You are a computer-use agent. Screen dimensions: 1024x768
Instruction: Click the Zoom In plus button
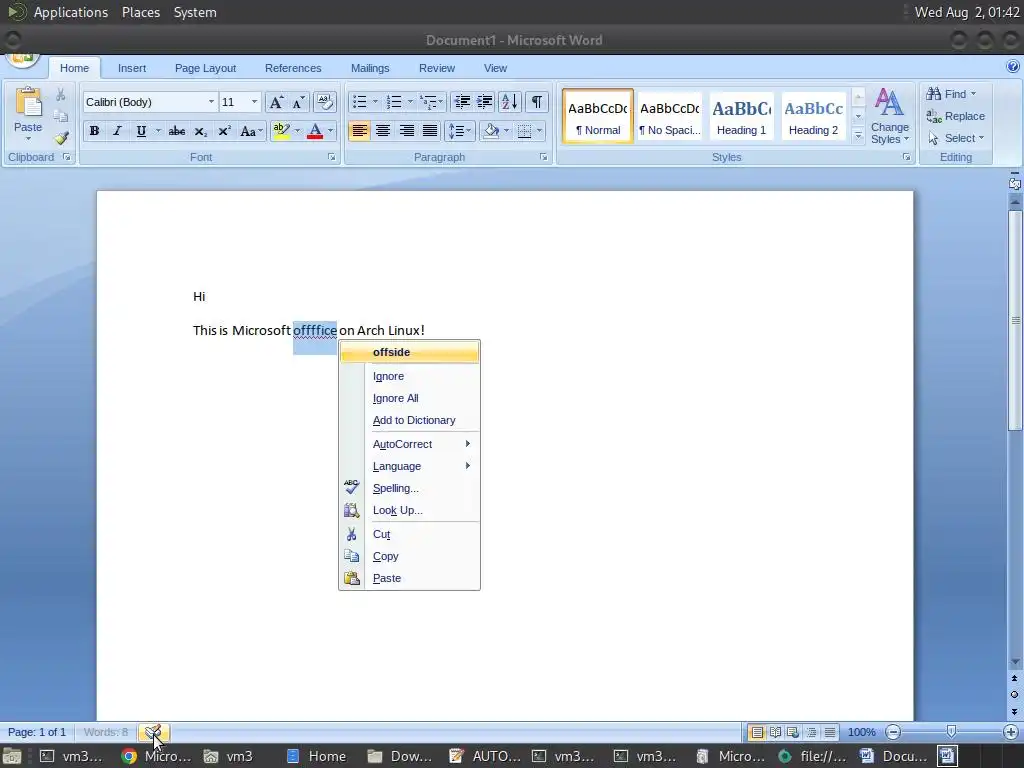coord(1011,732)
